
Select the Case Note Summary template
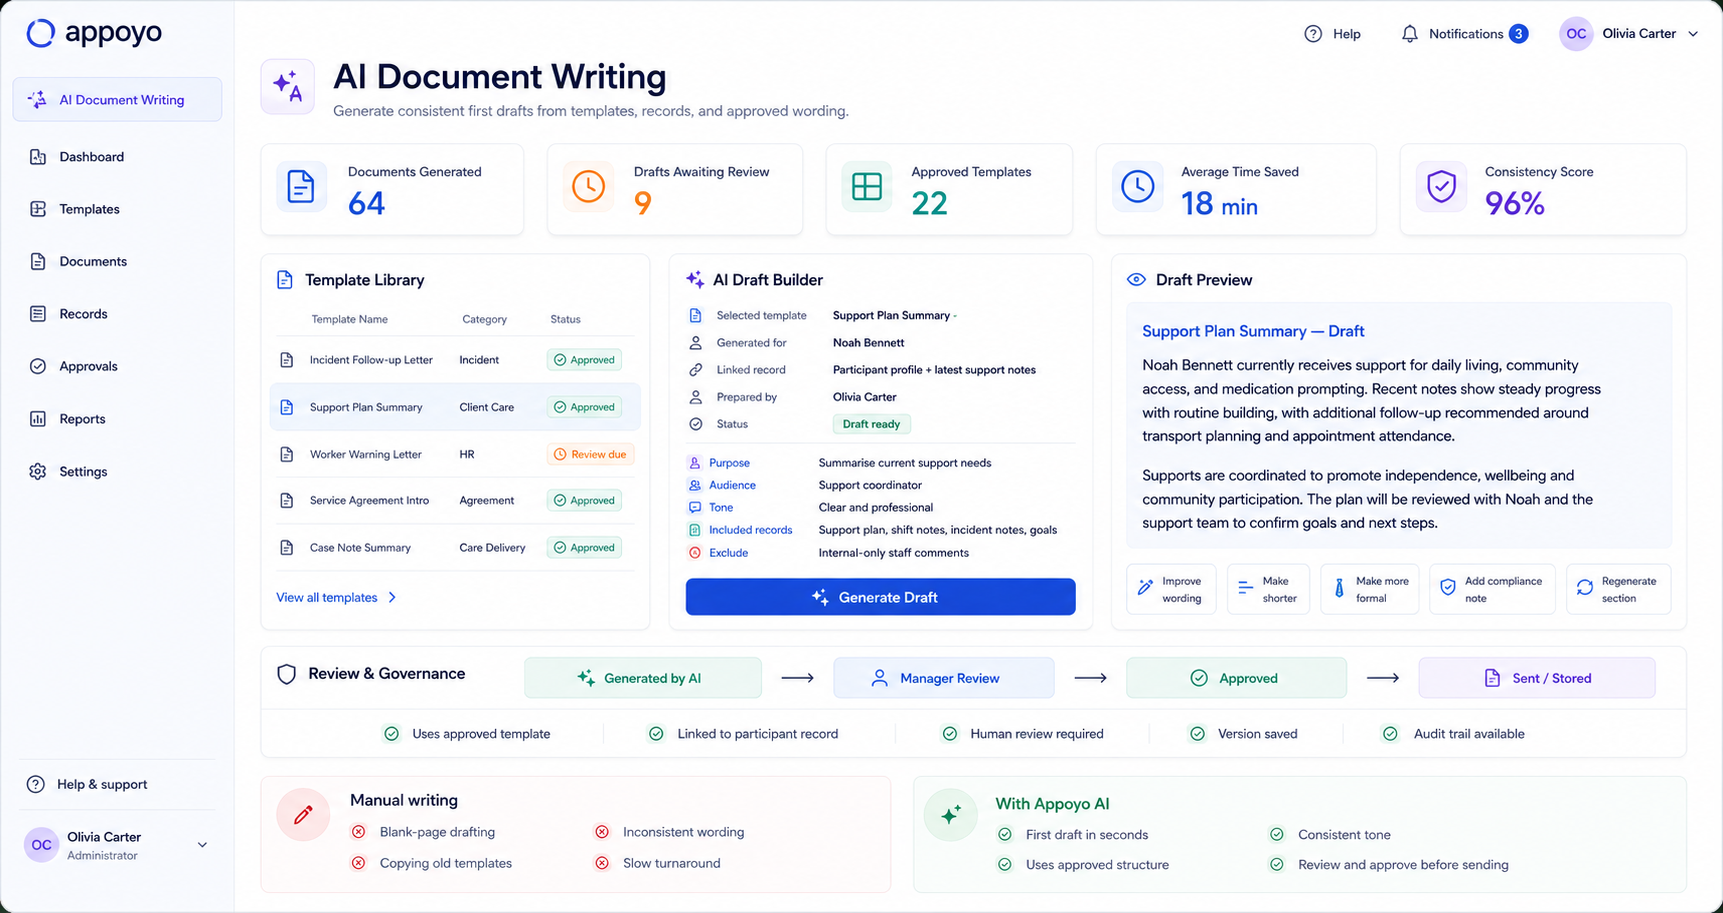pyautogui.click(x=455, y=548)
